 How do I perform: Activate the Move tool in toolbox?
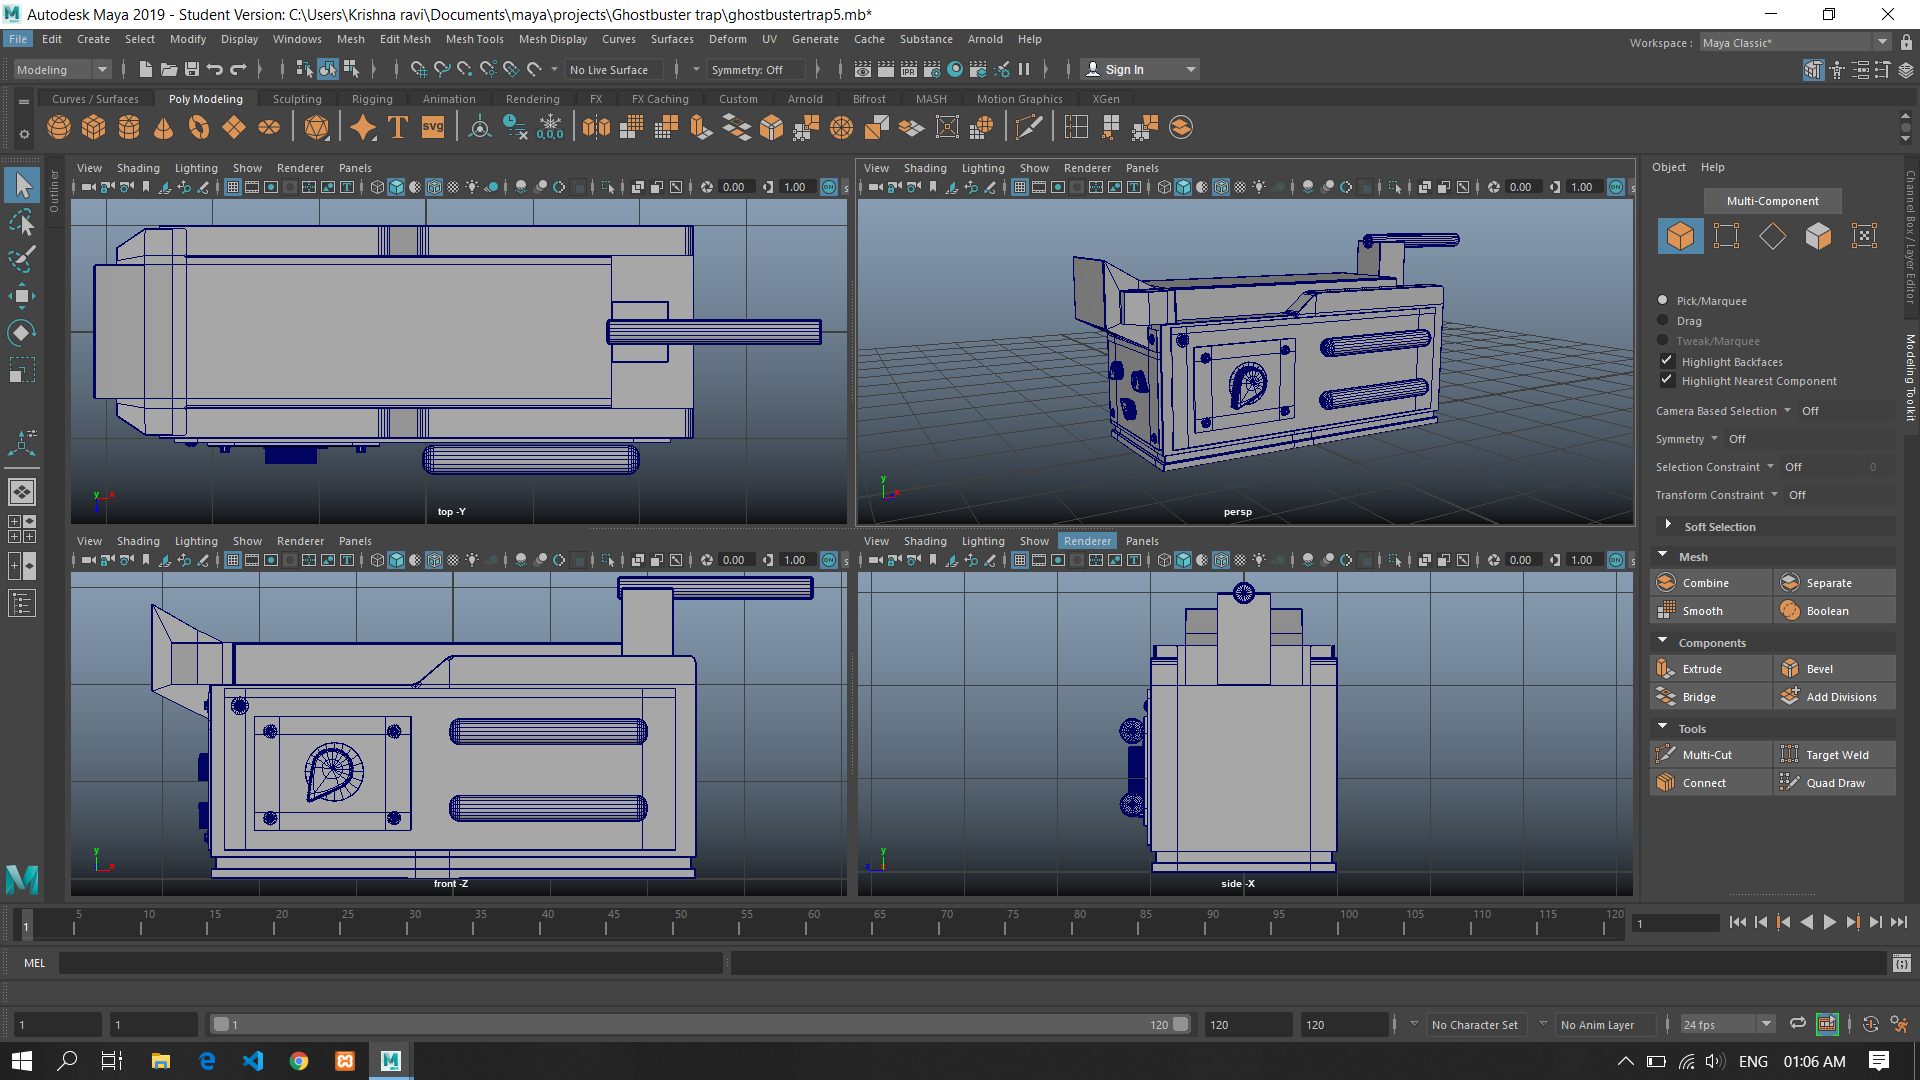click(x=22, y=296)
